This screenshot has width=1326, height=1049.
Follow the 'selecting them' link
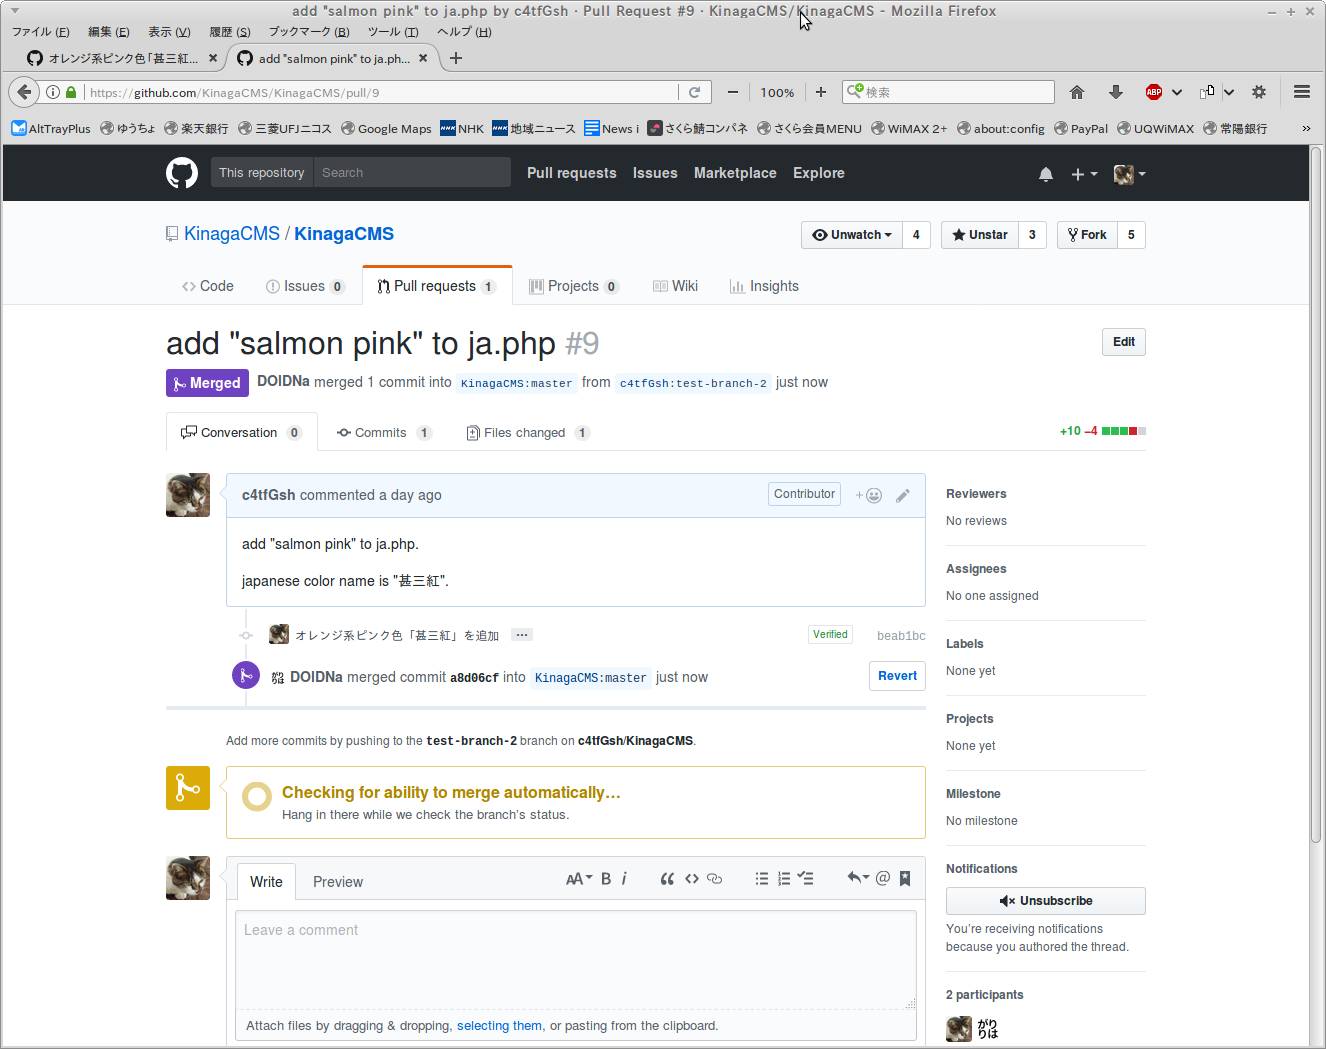499,1026
